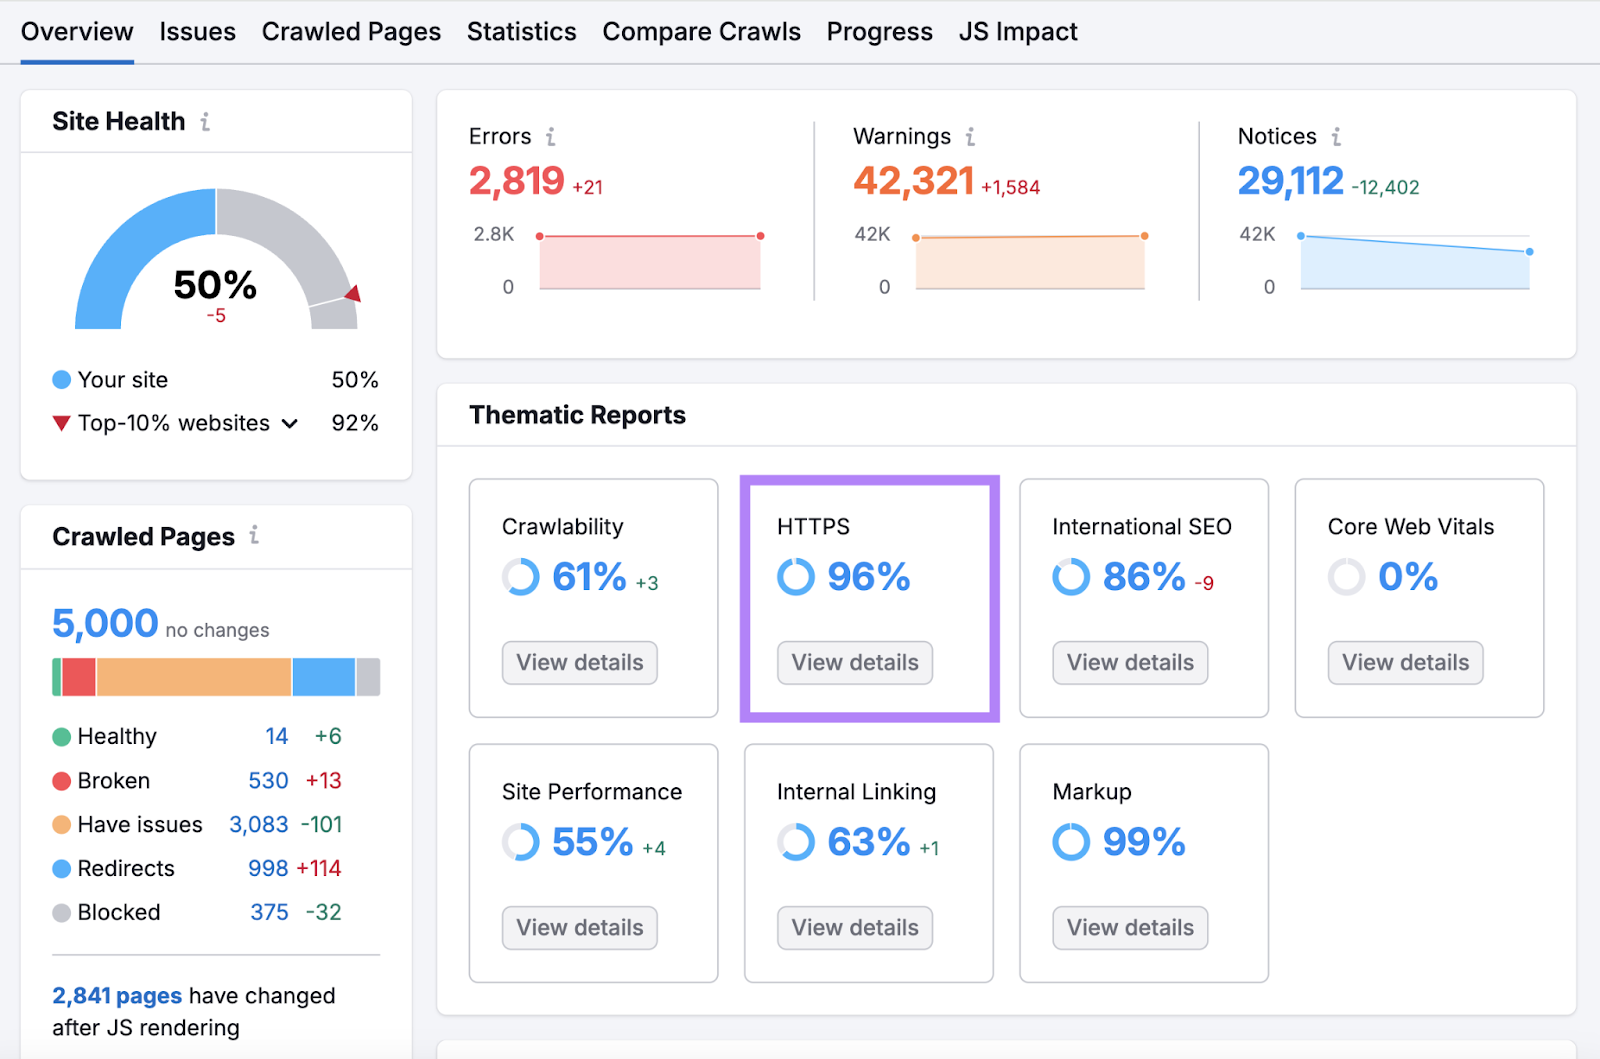Open the 2,841 pages link
The height and width of the screenshot is (1059, 1600).
tap(117, 996)
